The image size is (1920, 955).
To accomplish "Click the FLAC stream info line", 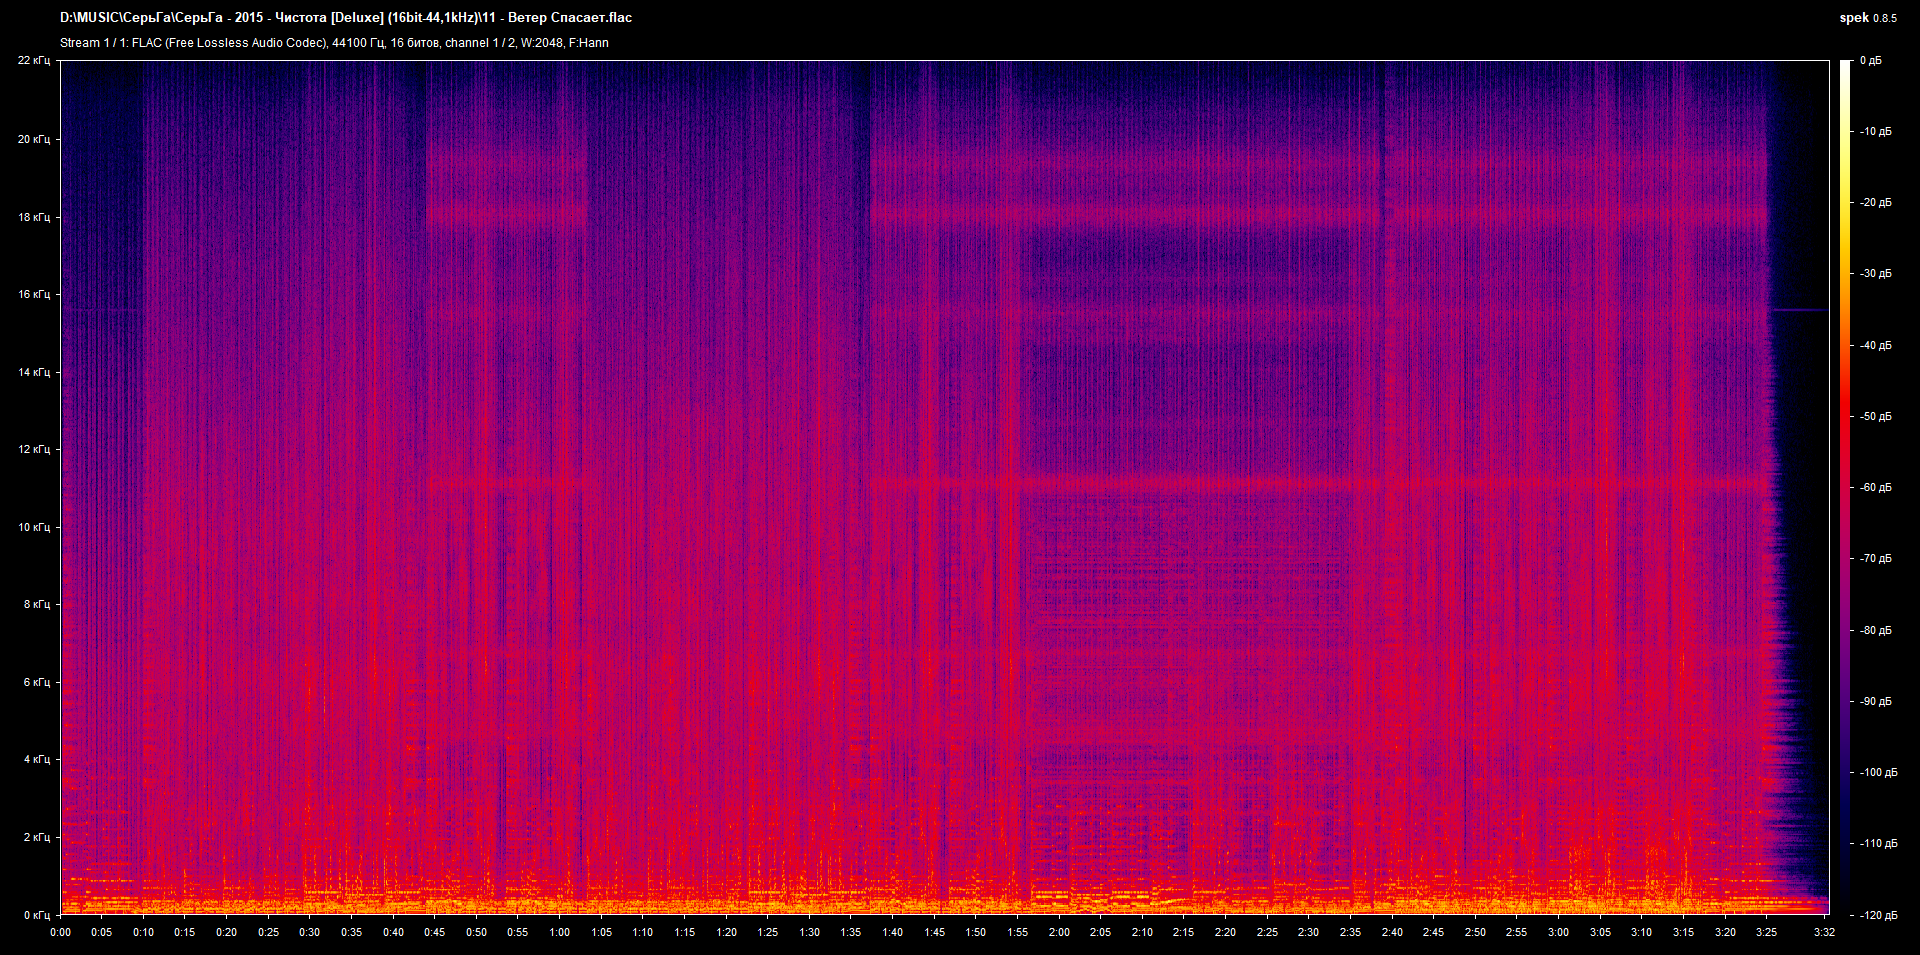I will tap(334, 43).
